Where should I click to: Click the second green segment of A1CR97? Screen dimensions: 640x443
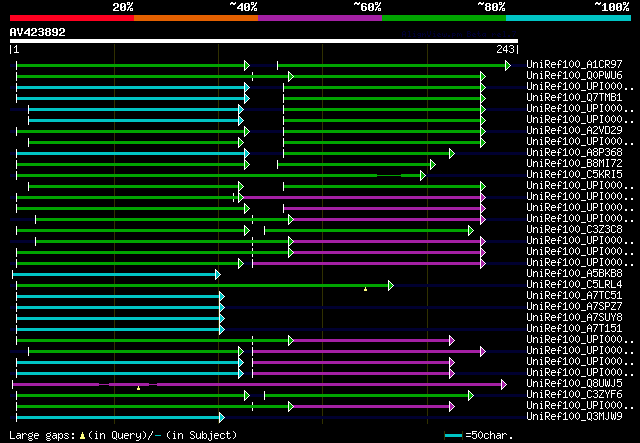click(393, 65)
